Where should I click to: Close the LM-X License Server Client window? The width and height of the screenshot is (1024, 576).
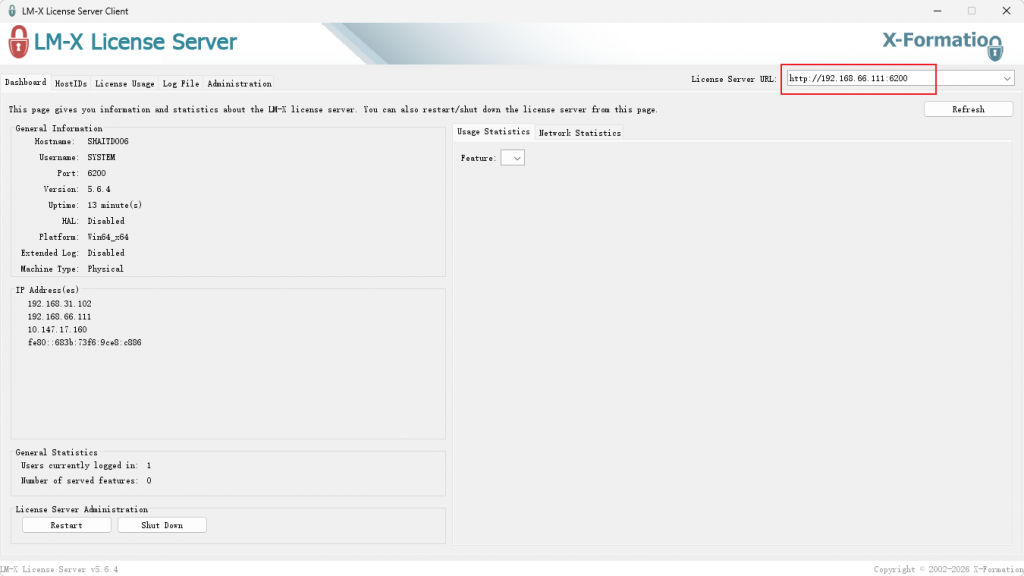click(1005, 11)
